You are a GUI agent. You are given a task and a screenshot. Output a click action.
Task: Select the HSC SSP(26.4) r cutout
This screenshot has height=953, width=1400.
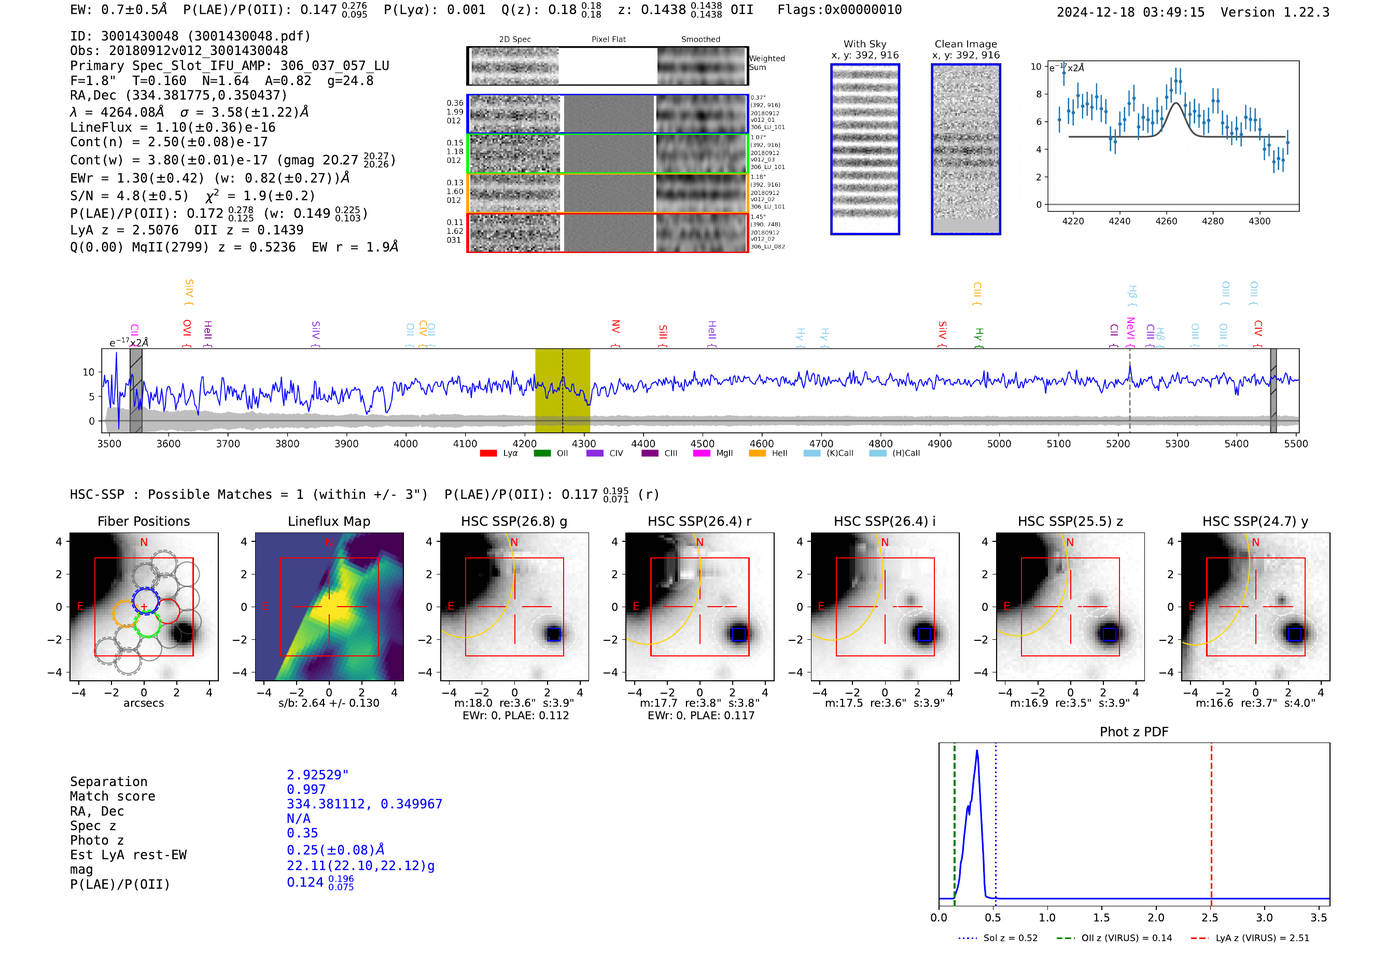pos(700,607)
